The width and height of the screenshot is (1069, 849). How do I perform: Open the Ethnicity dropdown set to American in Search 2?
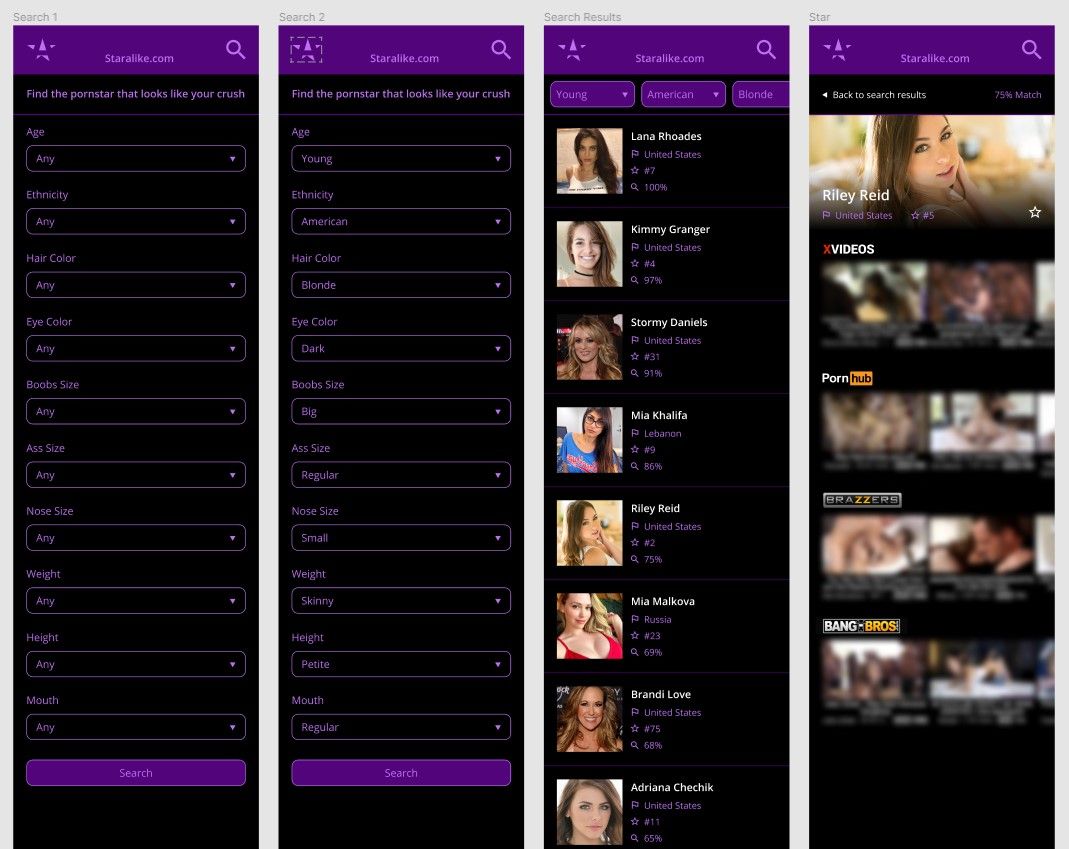coord(401,222)
